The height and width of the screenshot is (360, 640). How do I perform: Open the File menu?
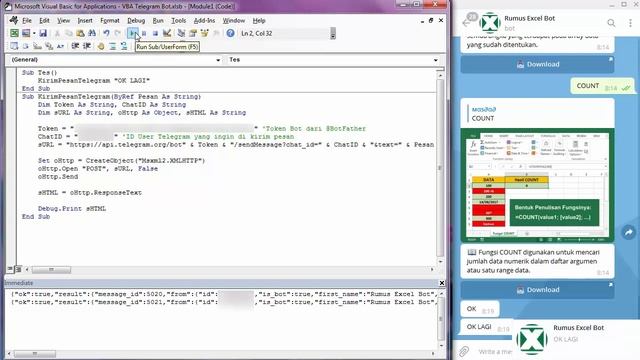click(27, 20)
